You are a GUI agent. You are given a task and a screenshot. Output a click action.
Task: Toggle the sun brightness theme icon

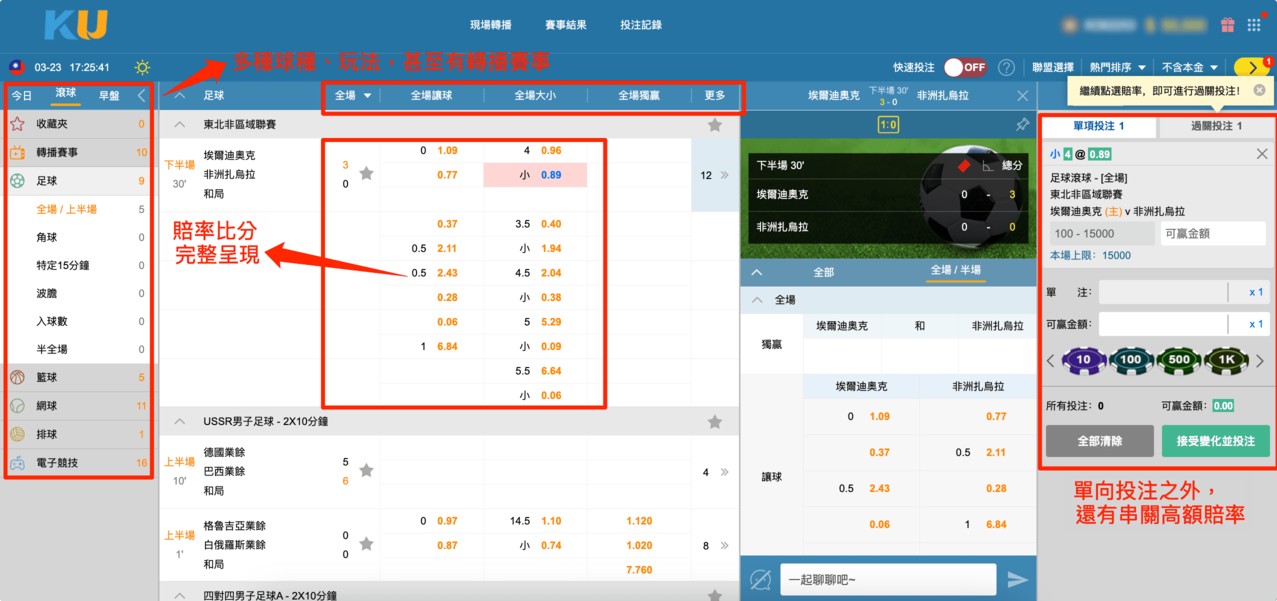click(x=142, y=68)
